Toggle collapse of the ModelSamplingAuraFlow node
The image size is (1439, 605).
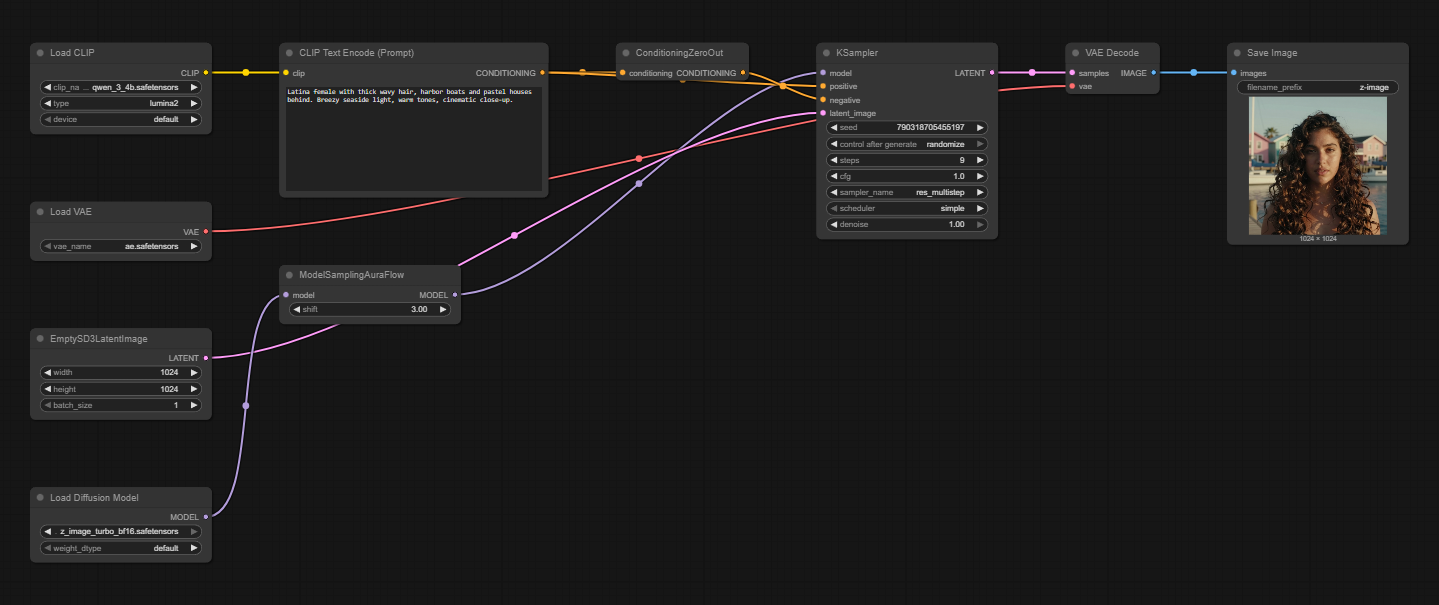pyautogui.click(x=289, y=275)
